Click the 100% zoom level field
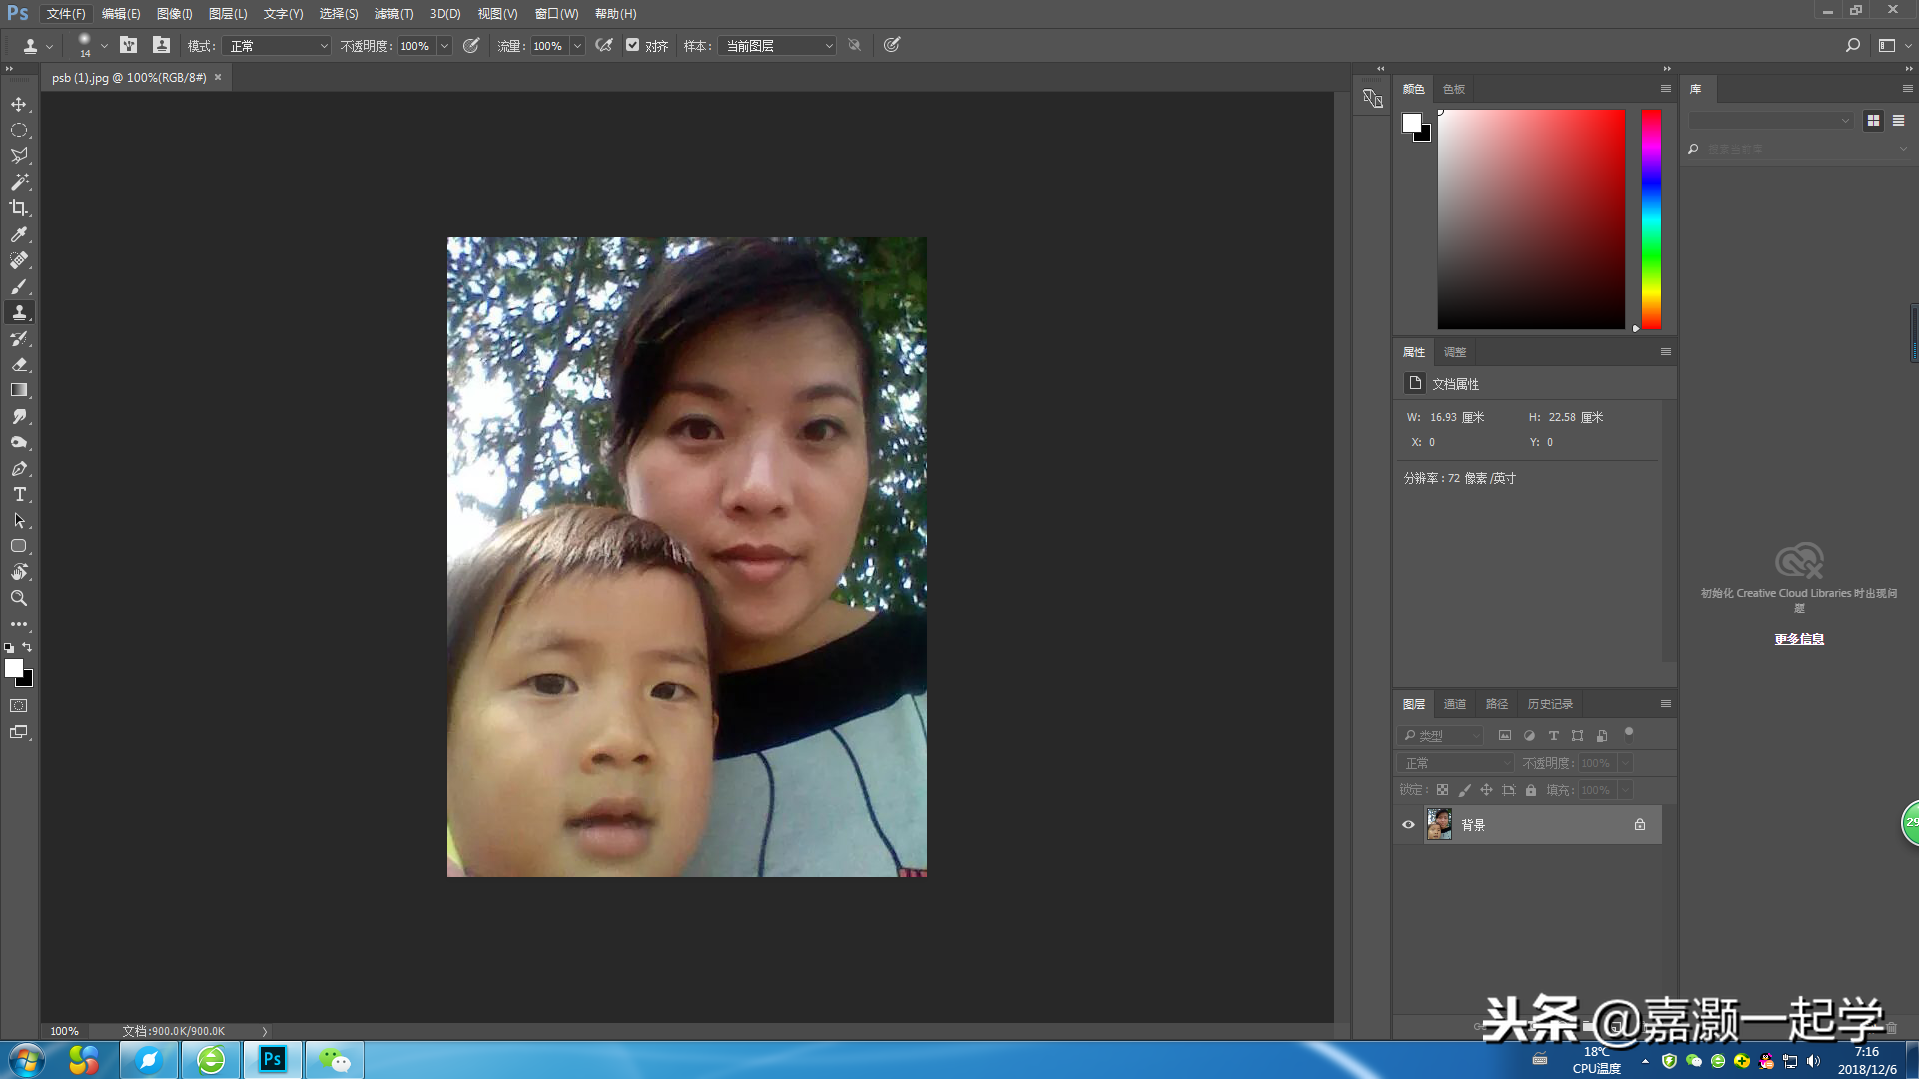Image resolution: width=1919 pixels, height=1079 pixels. pos(64,1031)
